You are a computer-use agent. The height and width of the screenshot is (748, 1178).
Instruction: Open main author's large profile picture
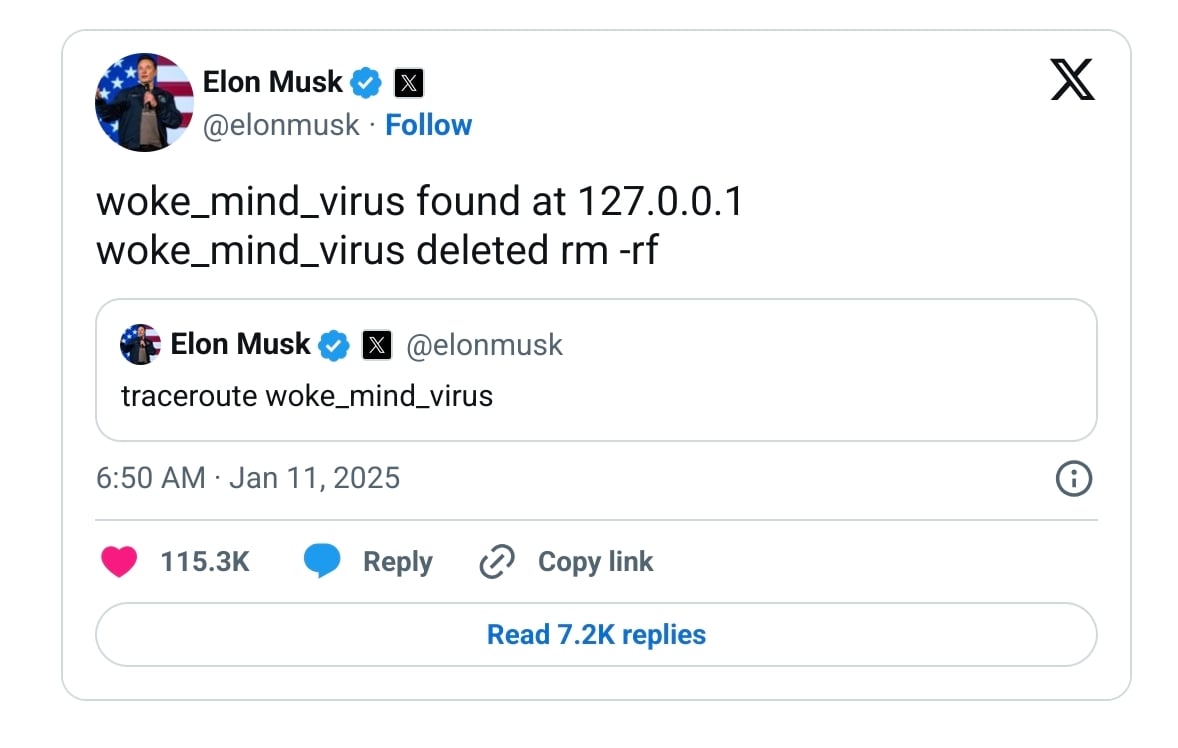click(144, 102)
